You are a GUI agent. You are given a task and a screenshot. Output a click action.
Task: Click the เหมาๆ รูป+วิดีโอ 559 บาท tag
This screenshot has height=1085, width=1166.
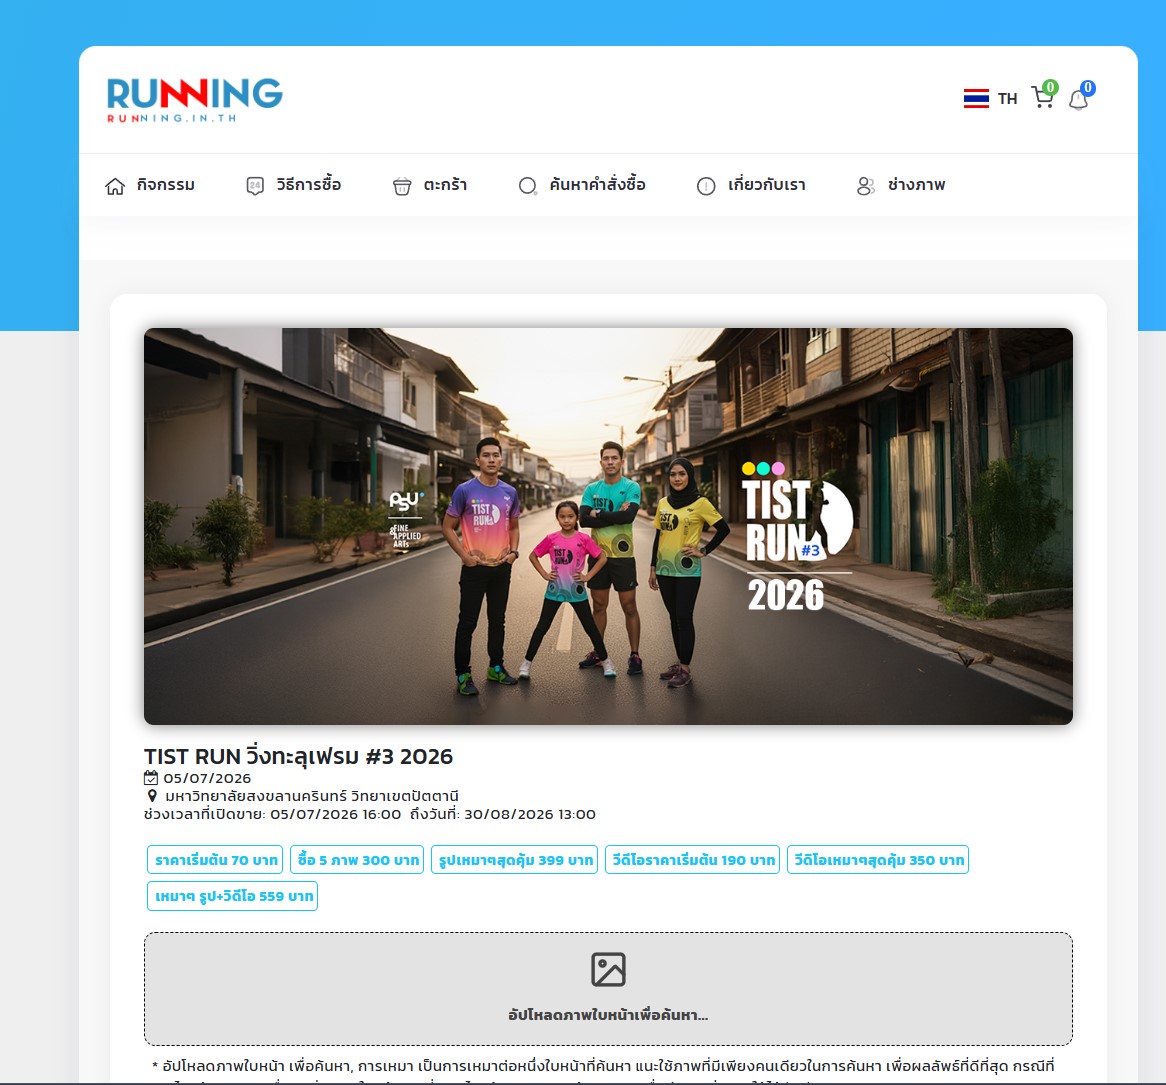(x=233, y=896)
